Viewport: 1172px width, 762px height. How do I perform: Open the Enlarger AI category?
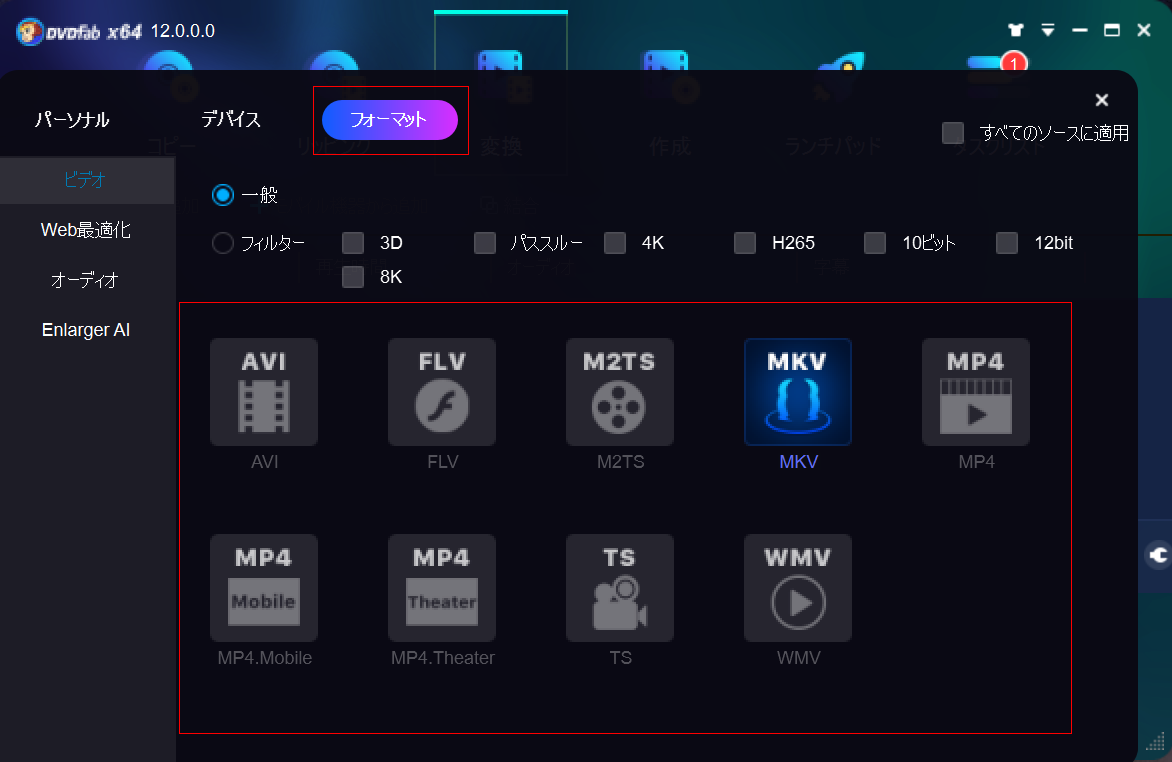86,330
